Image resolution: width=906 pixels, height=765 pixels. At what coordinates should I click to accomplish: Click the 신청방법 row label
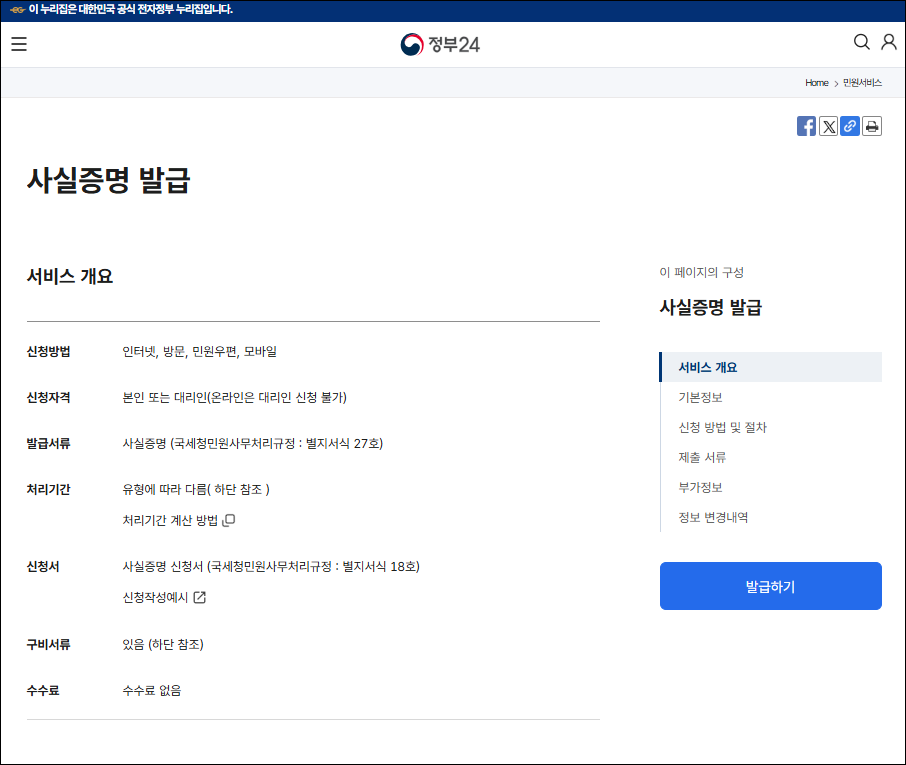pos(49,351)
